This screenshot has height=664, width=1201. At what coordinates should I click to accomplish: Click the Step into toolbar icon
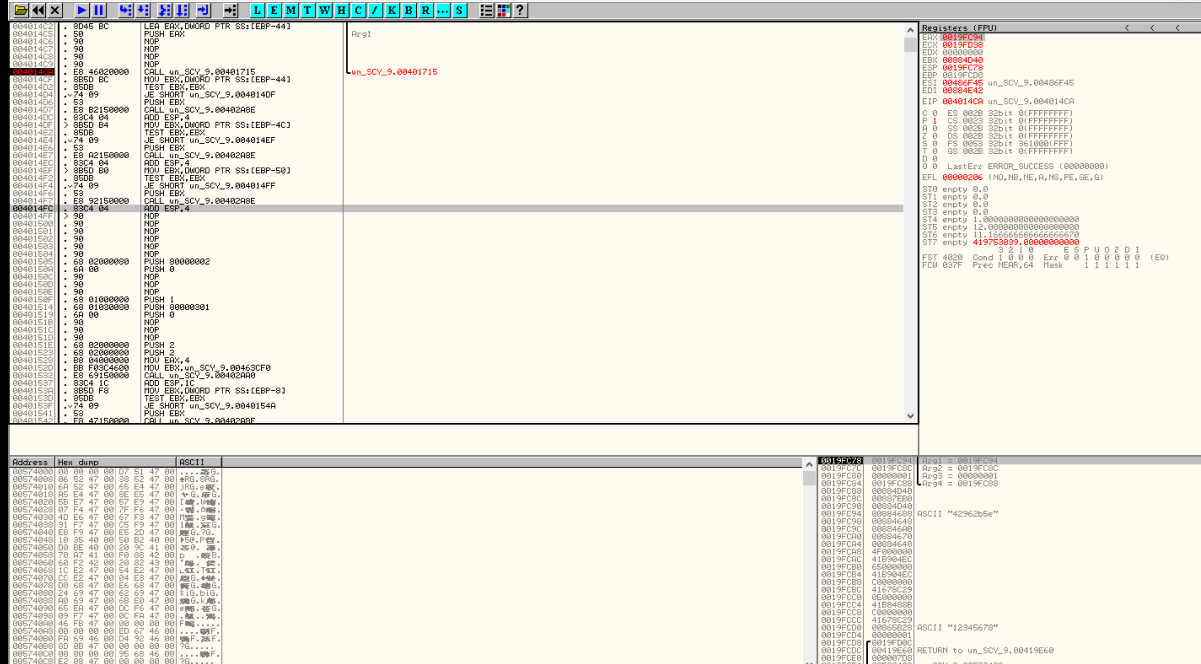(x=125, y=10)
